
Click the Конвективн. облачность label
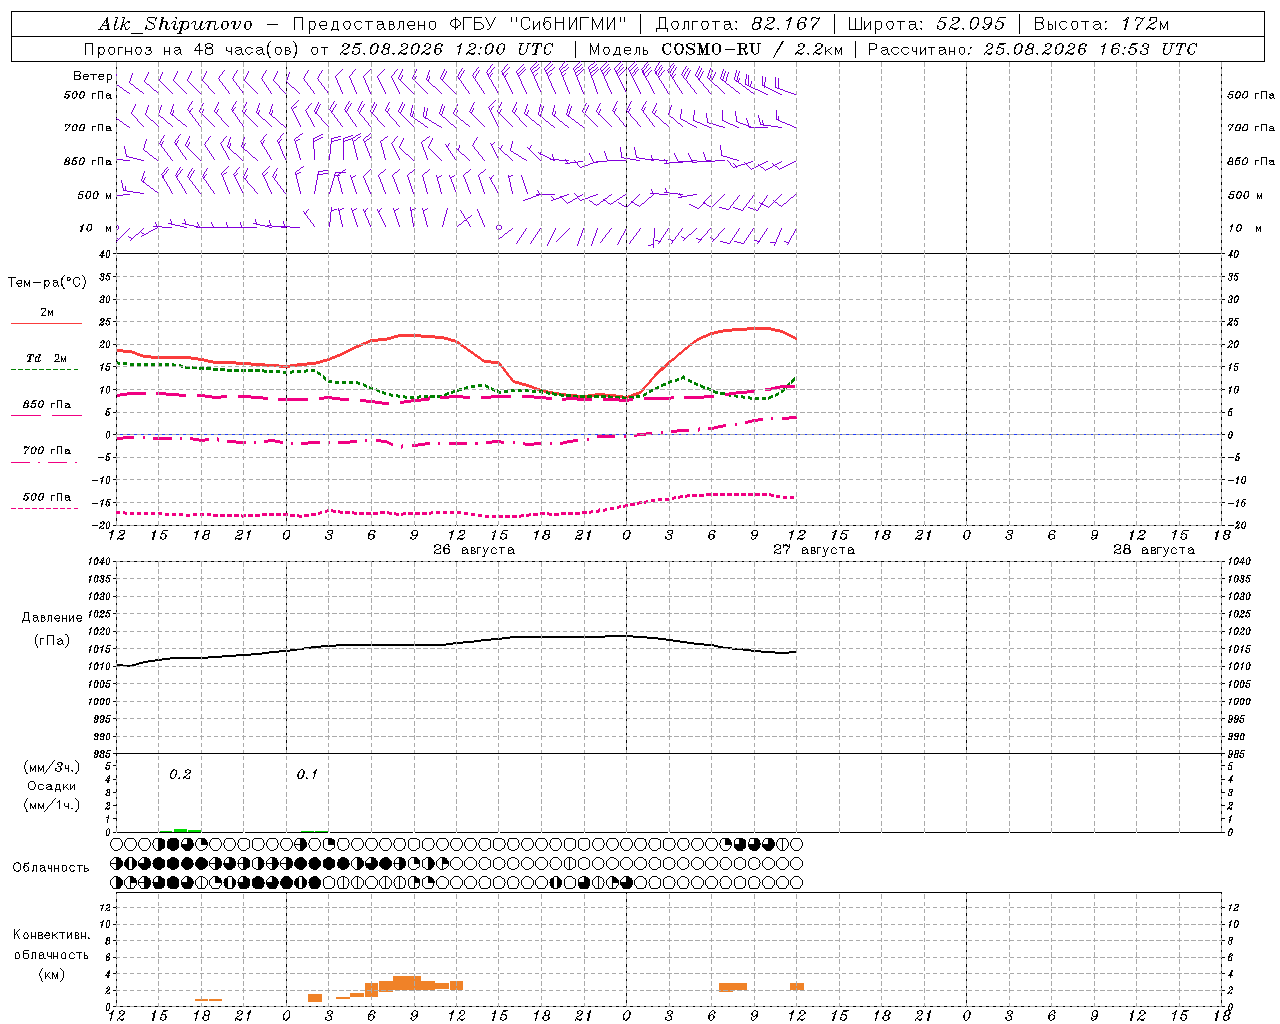pos(51,954)
